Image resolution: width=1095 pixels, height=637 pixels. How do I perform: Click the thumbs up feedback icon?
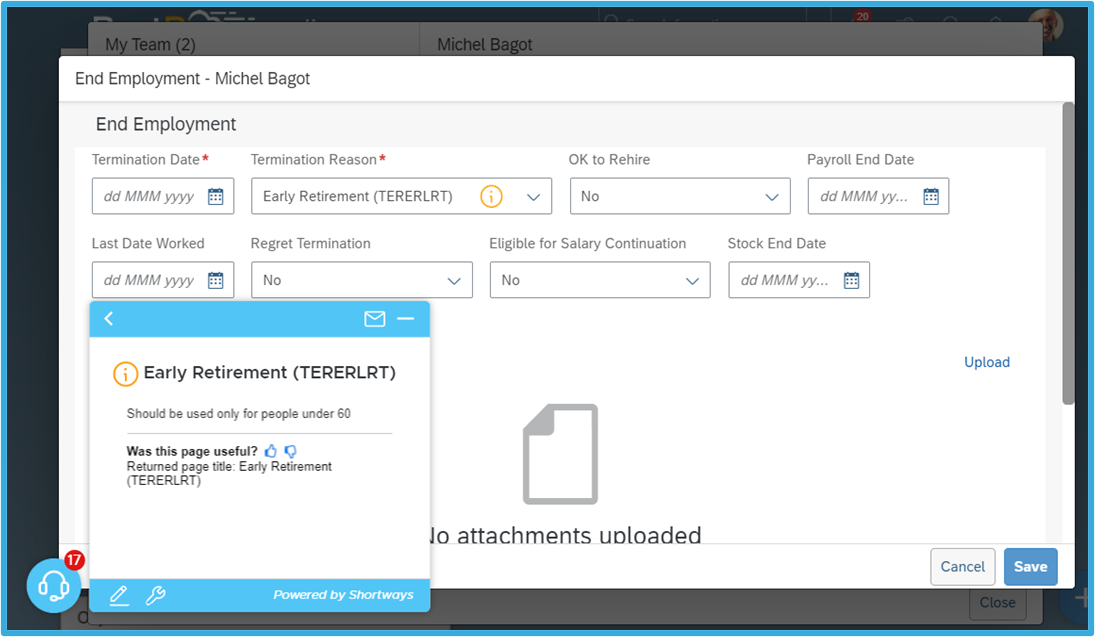[x=271, y=451]
